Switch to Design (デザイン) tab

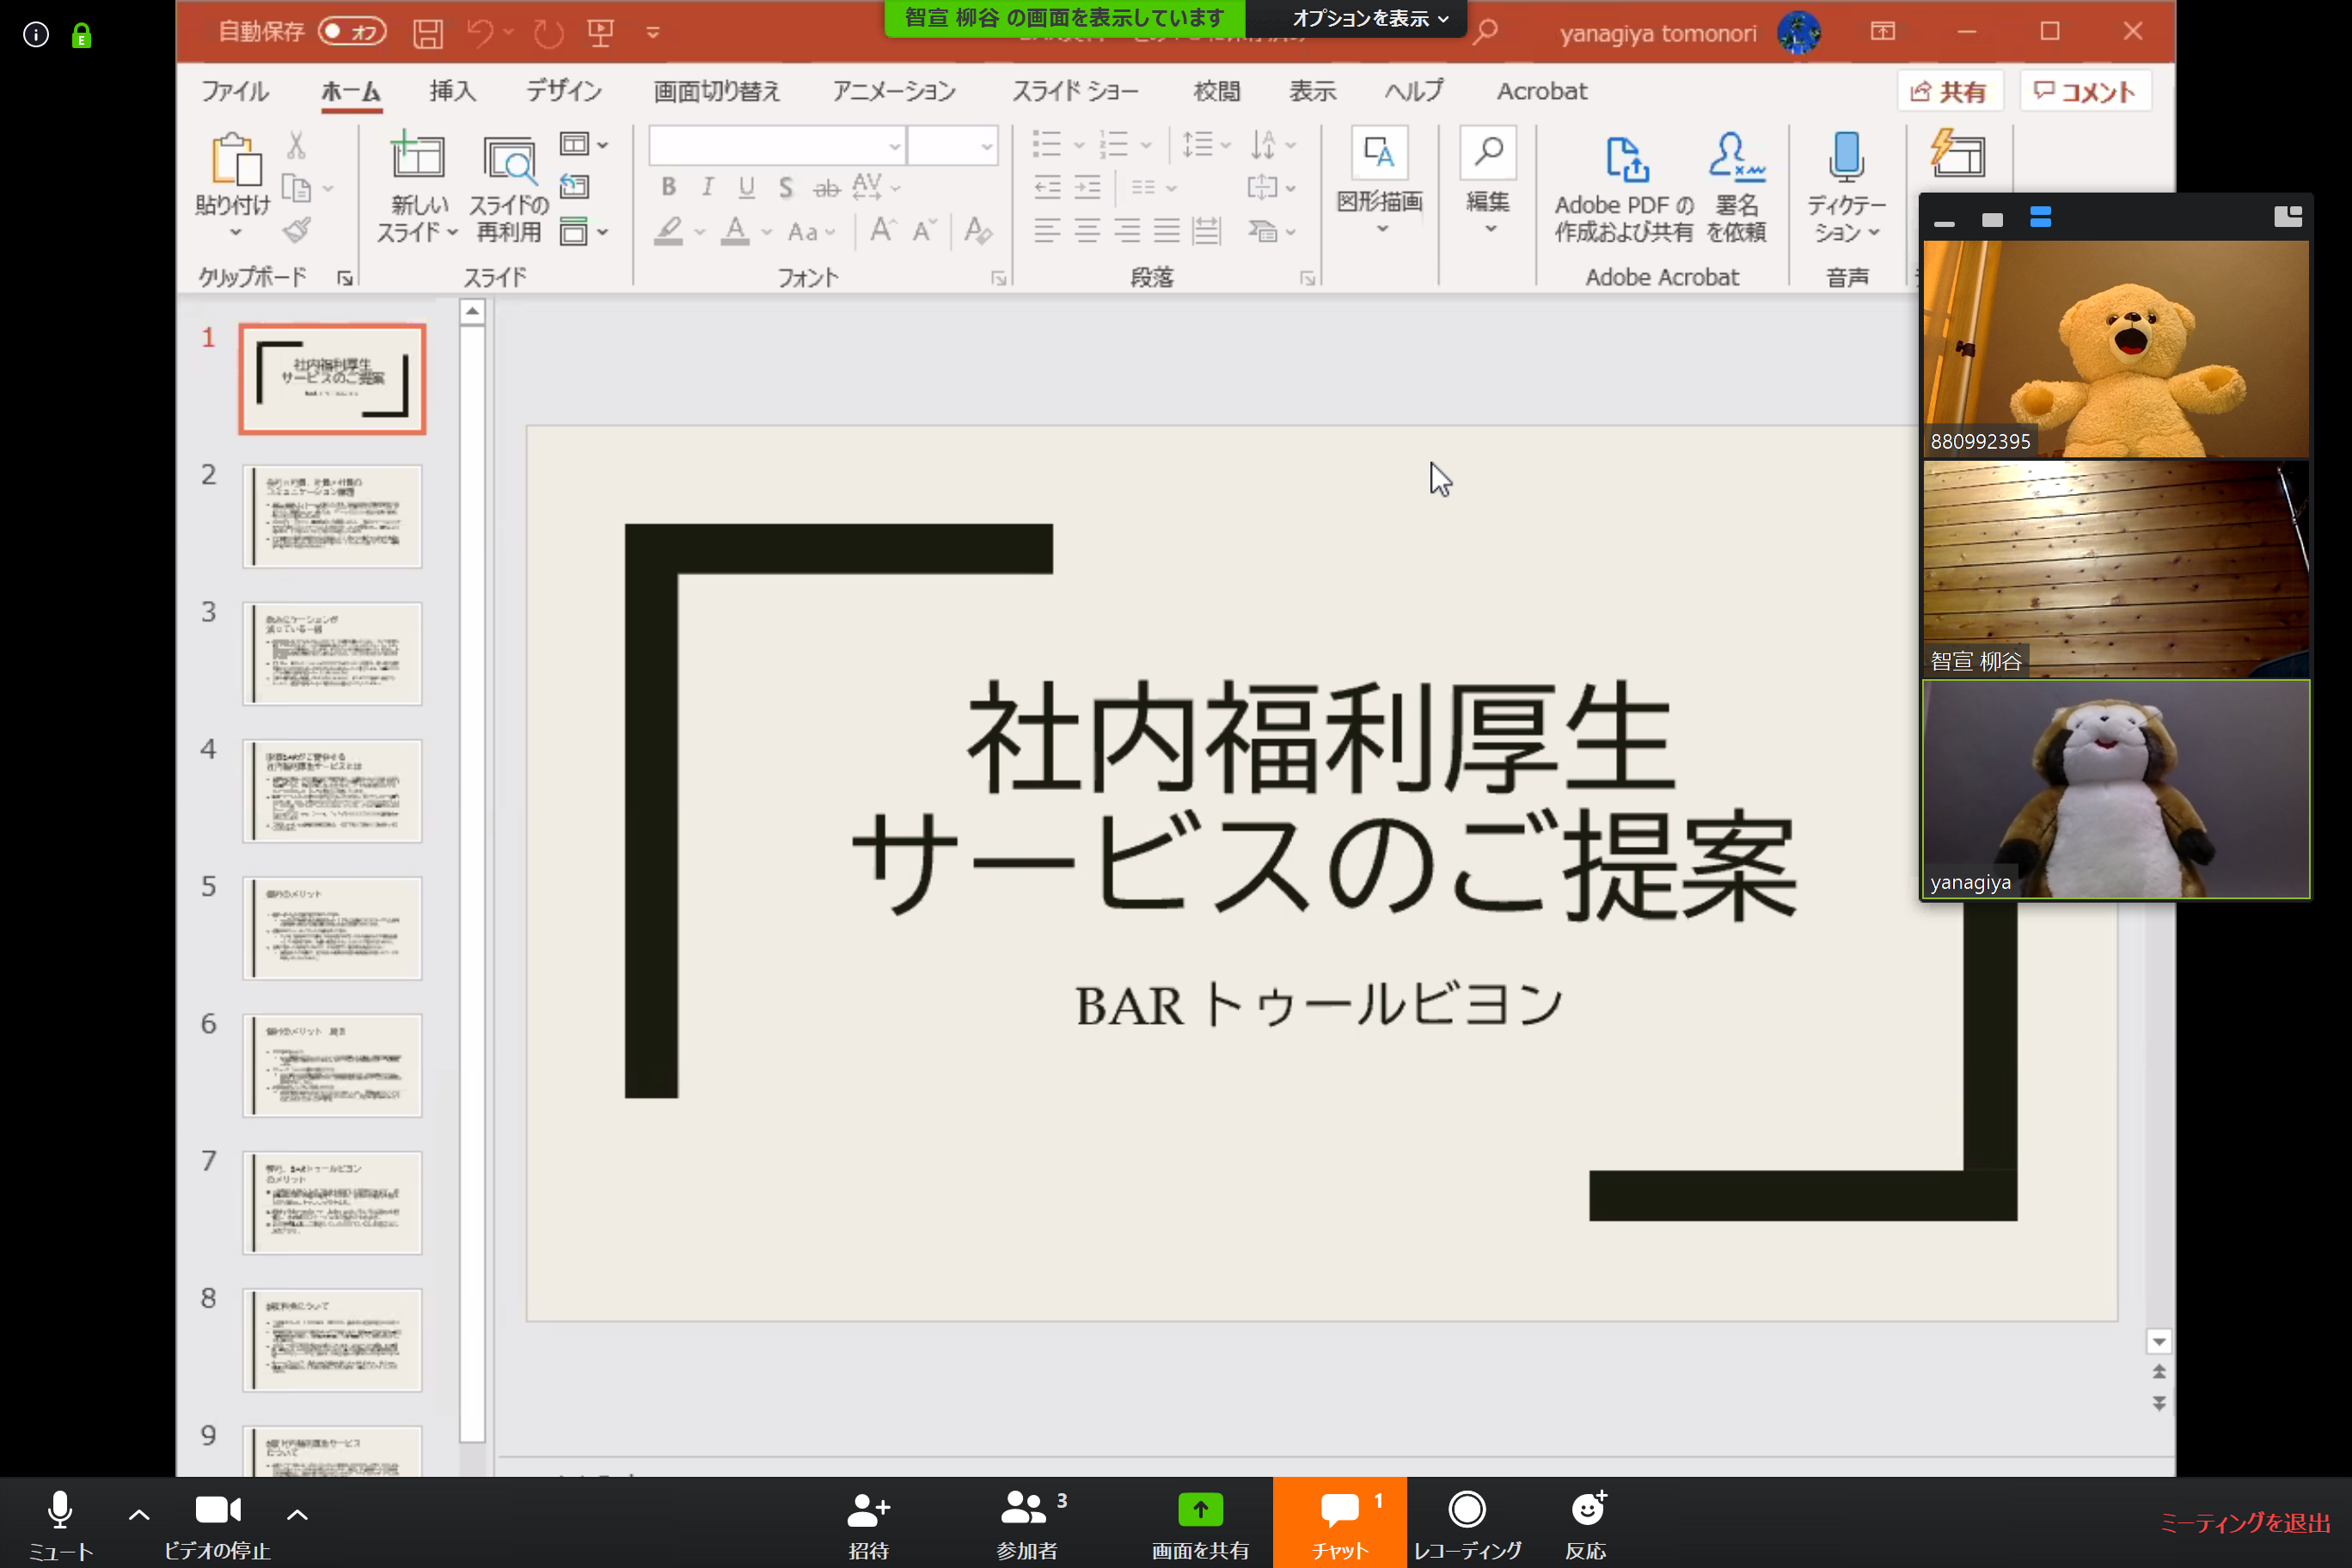tap(564, 91)
